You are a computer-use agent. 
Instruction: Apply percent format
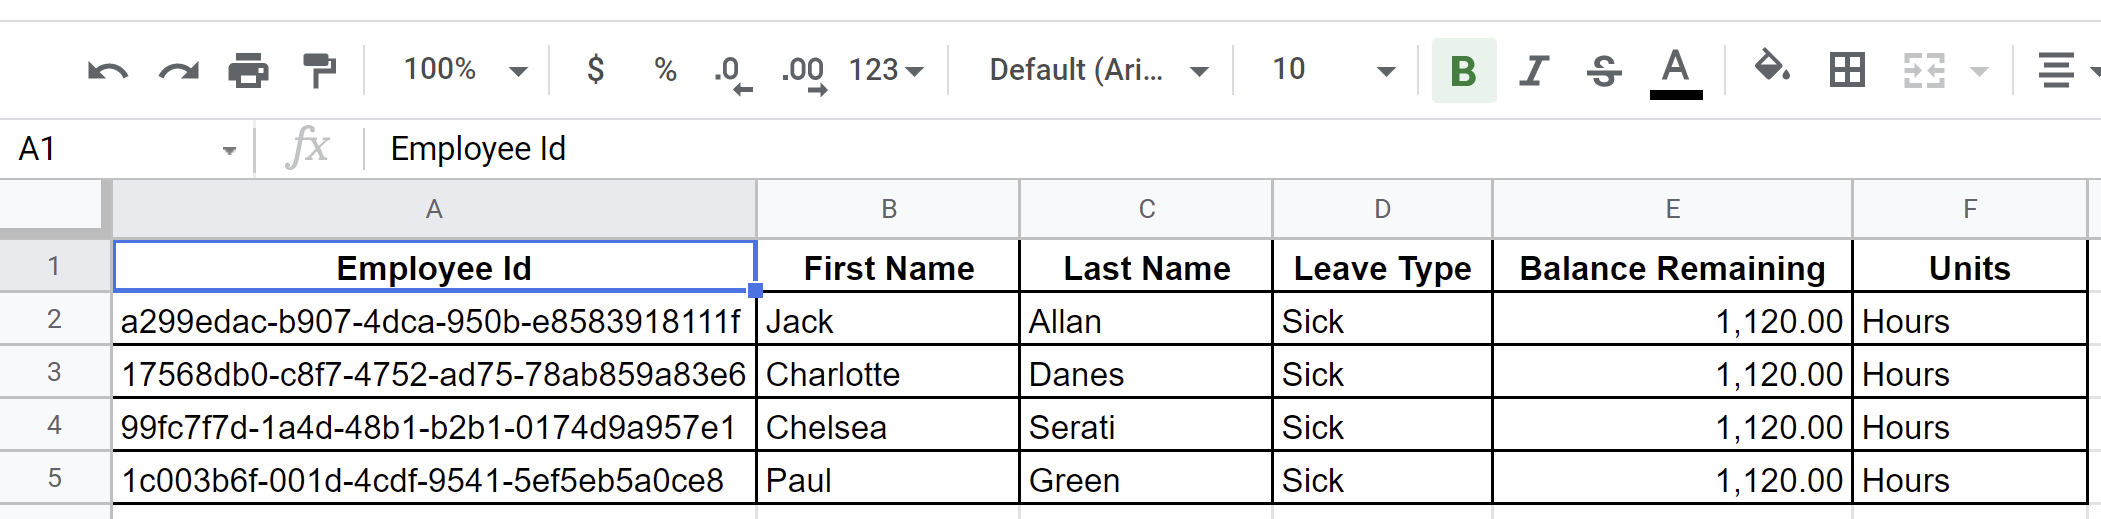click(665, 70)
